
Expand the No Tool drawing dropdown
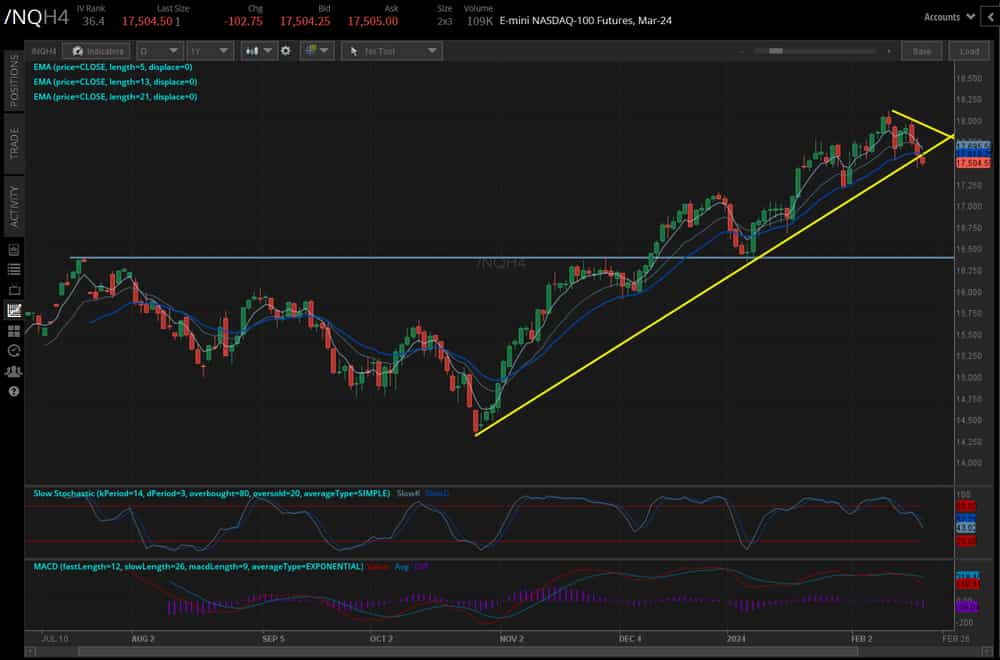point(392,51)
